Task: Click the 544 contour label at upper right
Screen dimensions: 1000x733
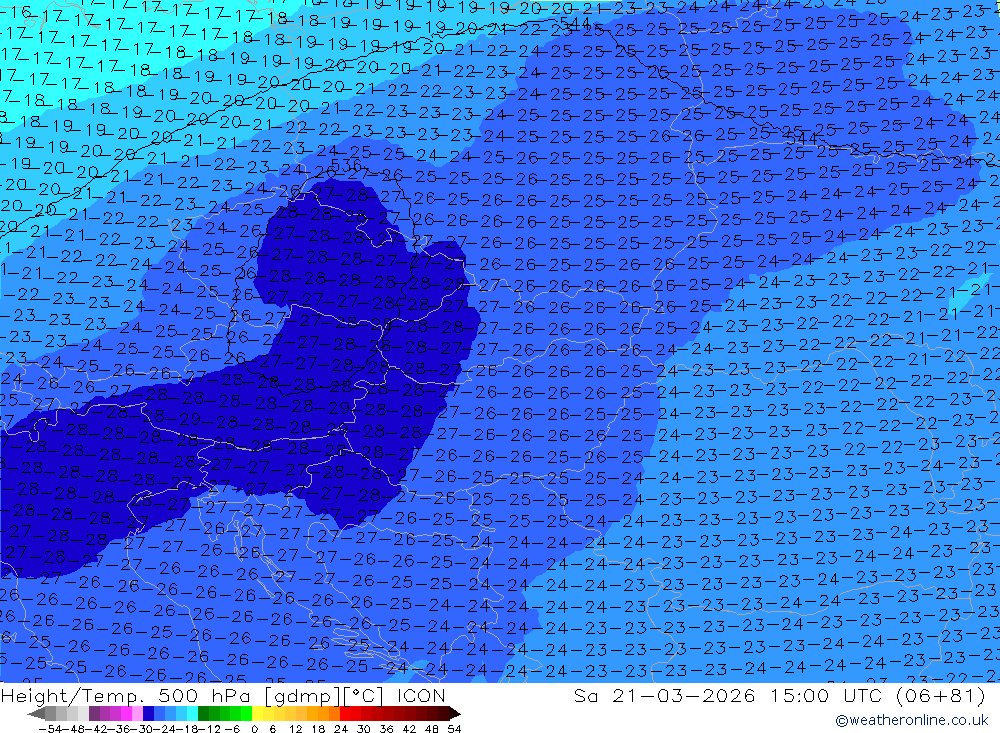Action: (x=802, y=138)
